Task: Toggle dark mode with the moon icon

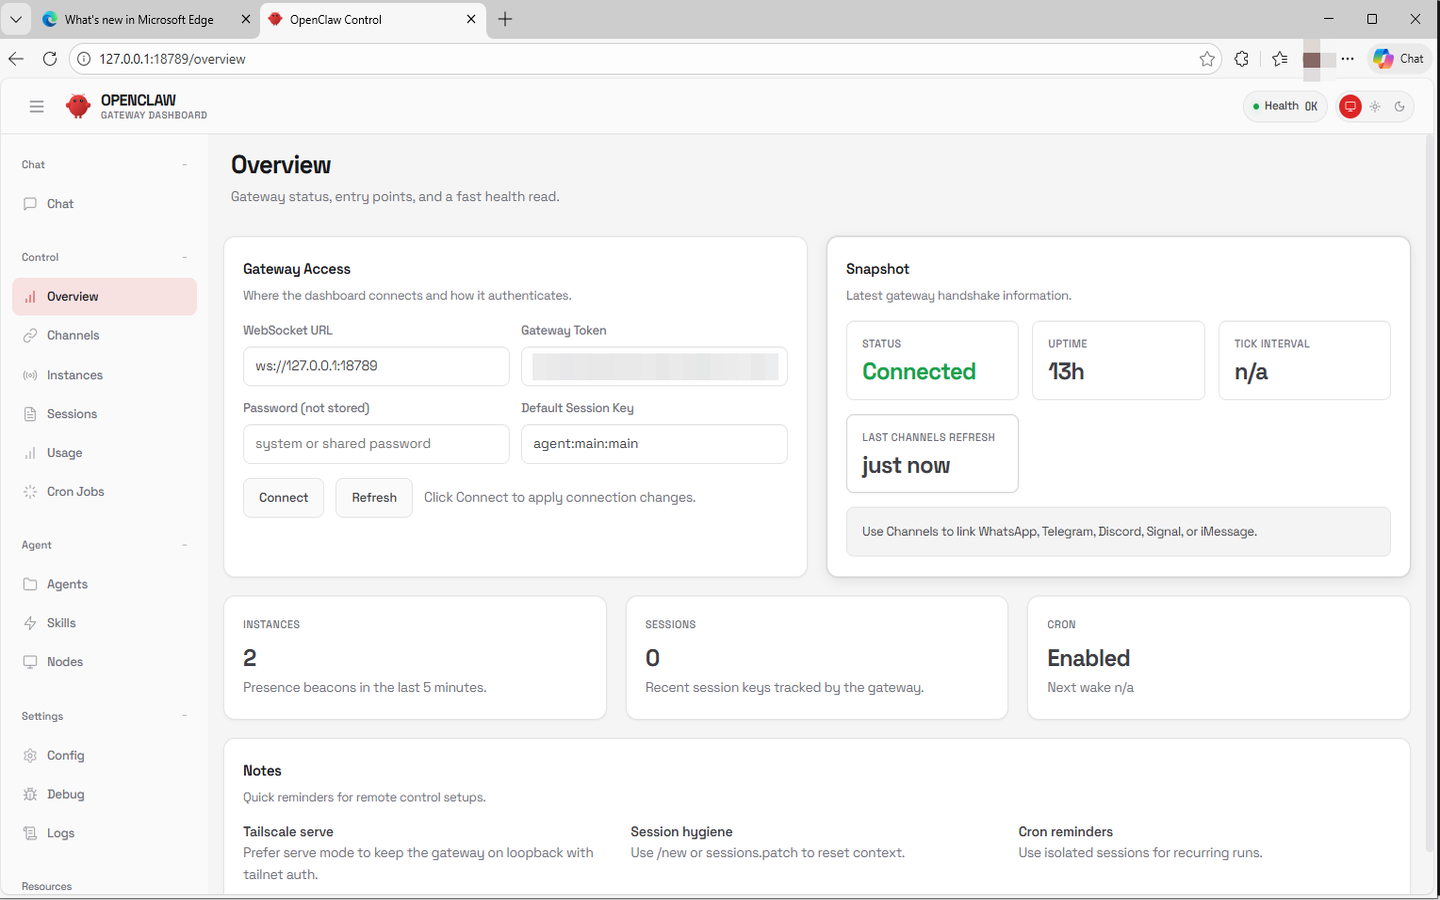Action: coord(1400,106)
